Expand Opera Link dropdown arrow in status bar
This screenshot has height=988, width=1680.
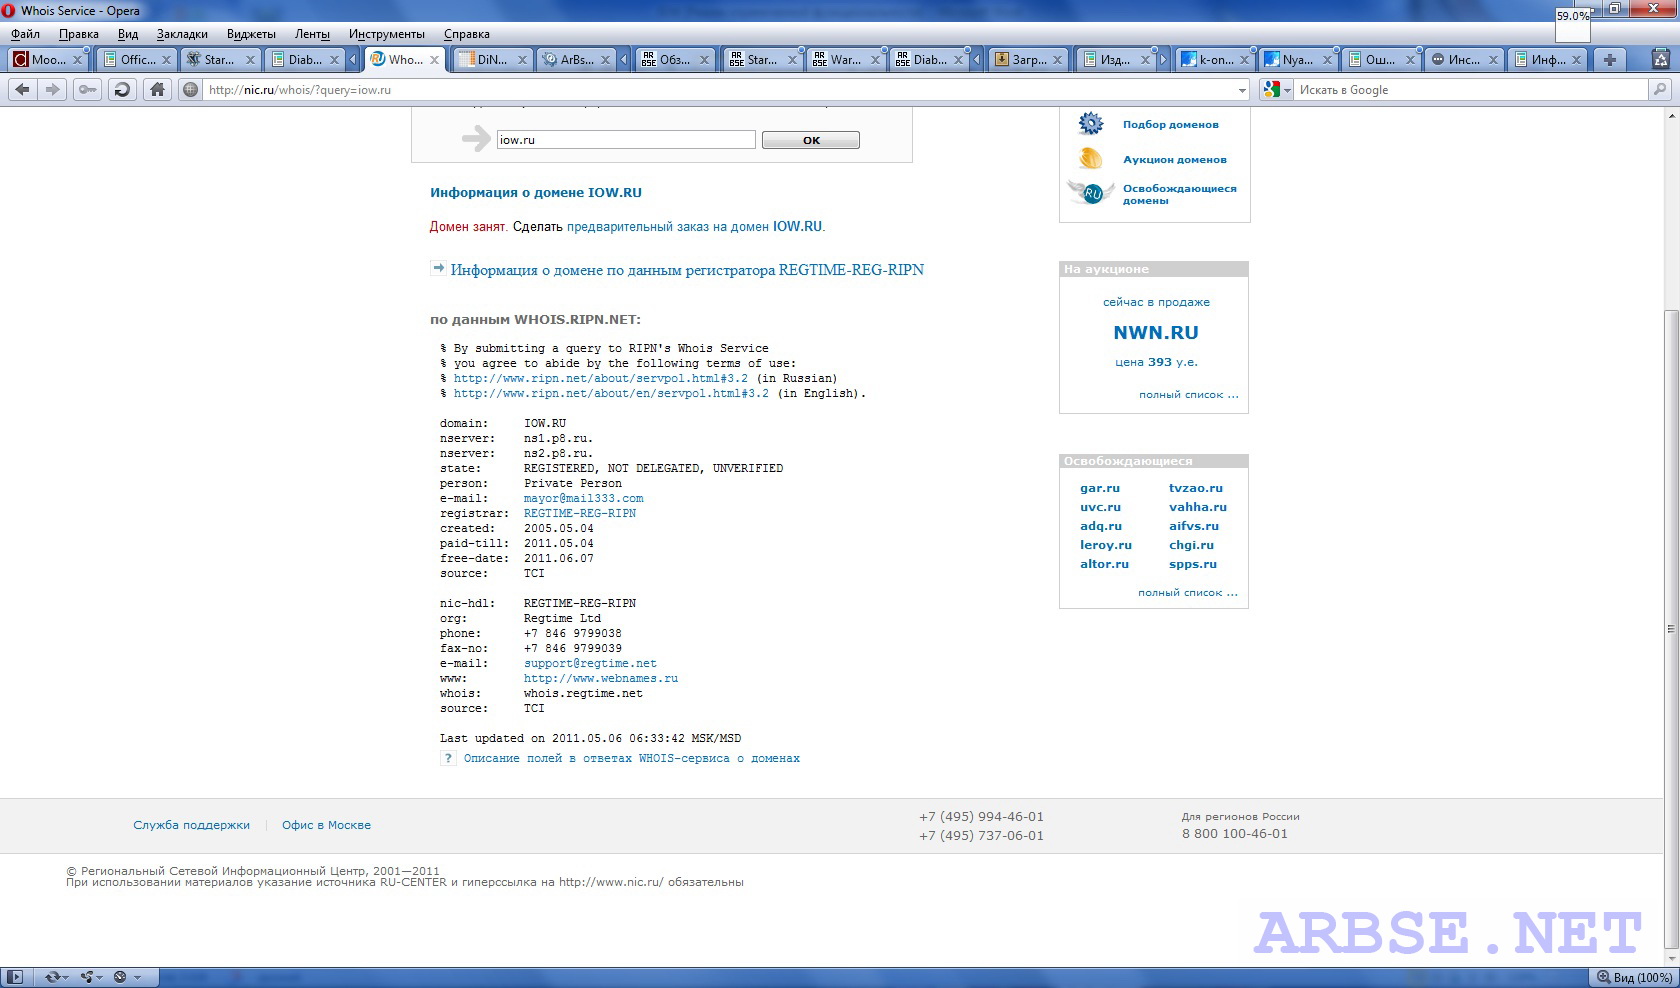(67, 977)
